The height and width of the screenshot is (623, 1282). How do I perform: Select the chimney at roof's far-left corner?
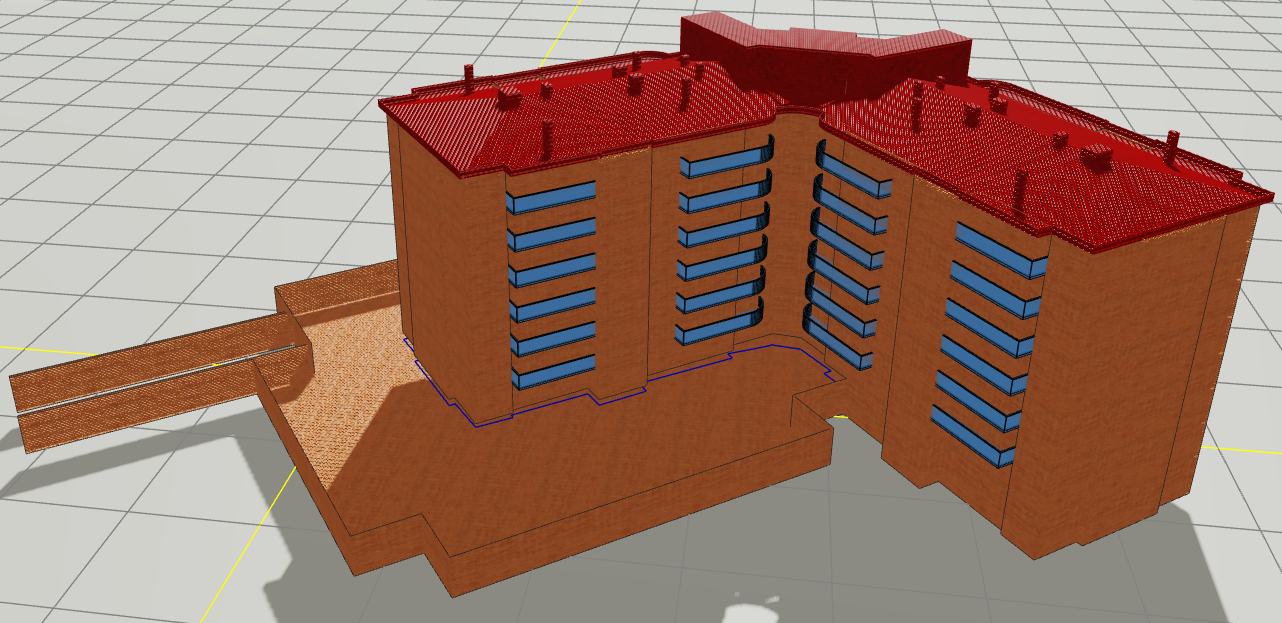tap(469, 75)
